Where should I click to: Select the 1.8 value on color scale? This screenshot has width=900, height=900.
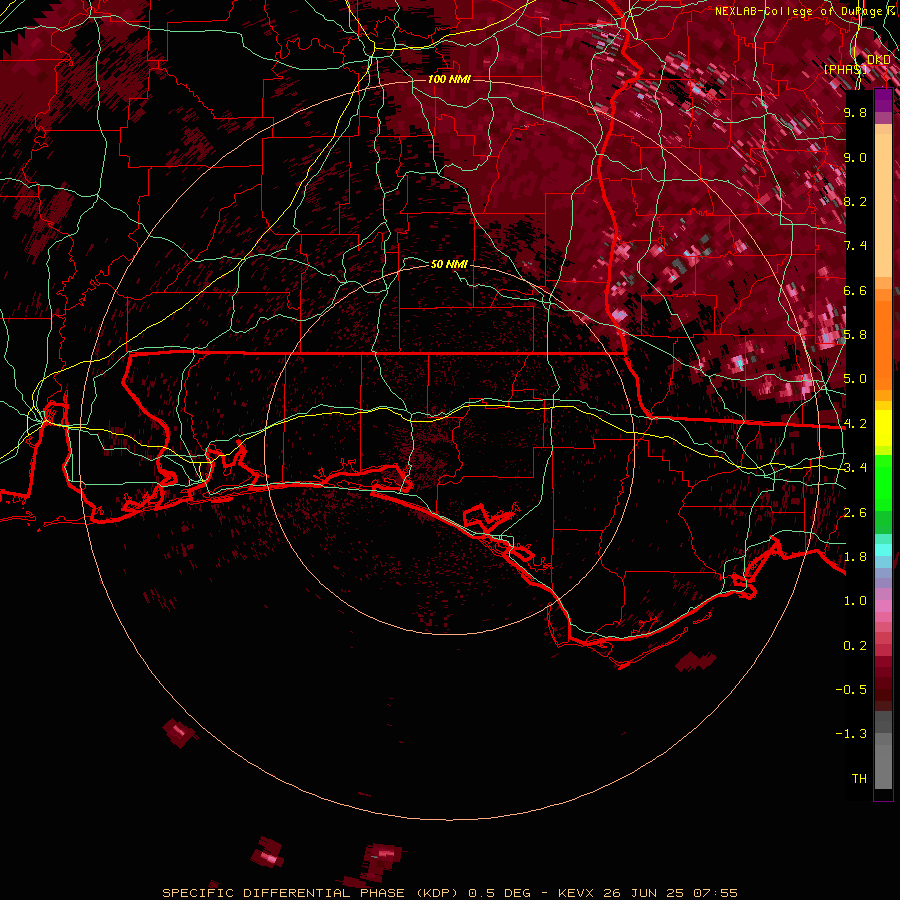tap(855, 557)
